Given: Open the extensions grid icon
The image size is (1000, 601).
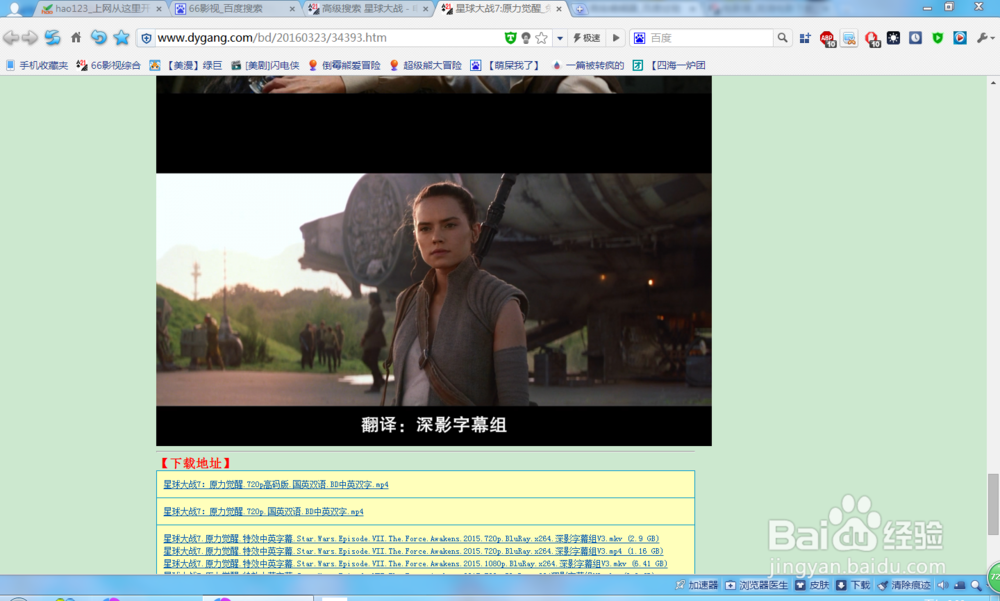Looking at the screenshot, I should [x=805, y=38].
